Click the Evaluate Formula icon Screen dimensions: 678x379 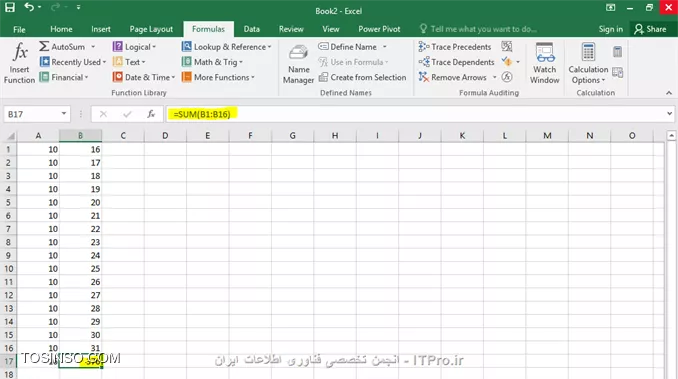point(507,77)
